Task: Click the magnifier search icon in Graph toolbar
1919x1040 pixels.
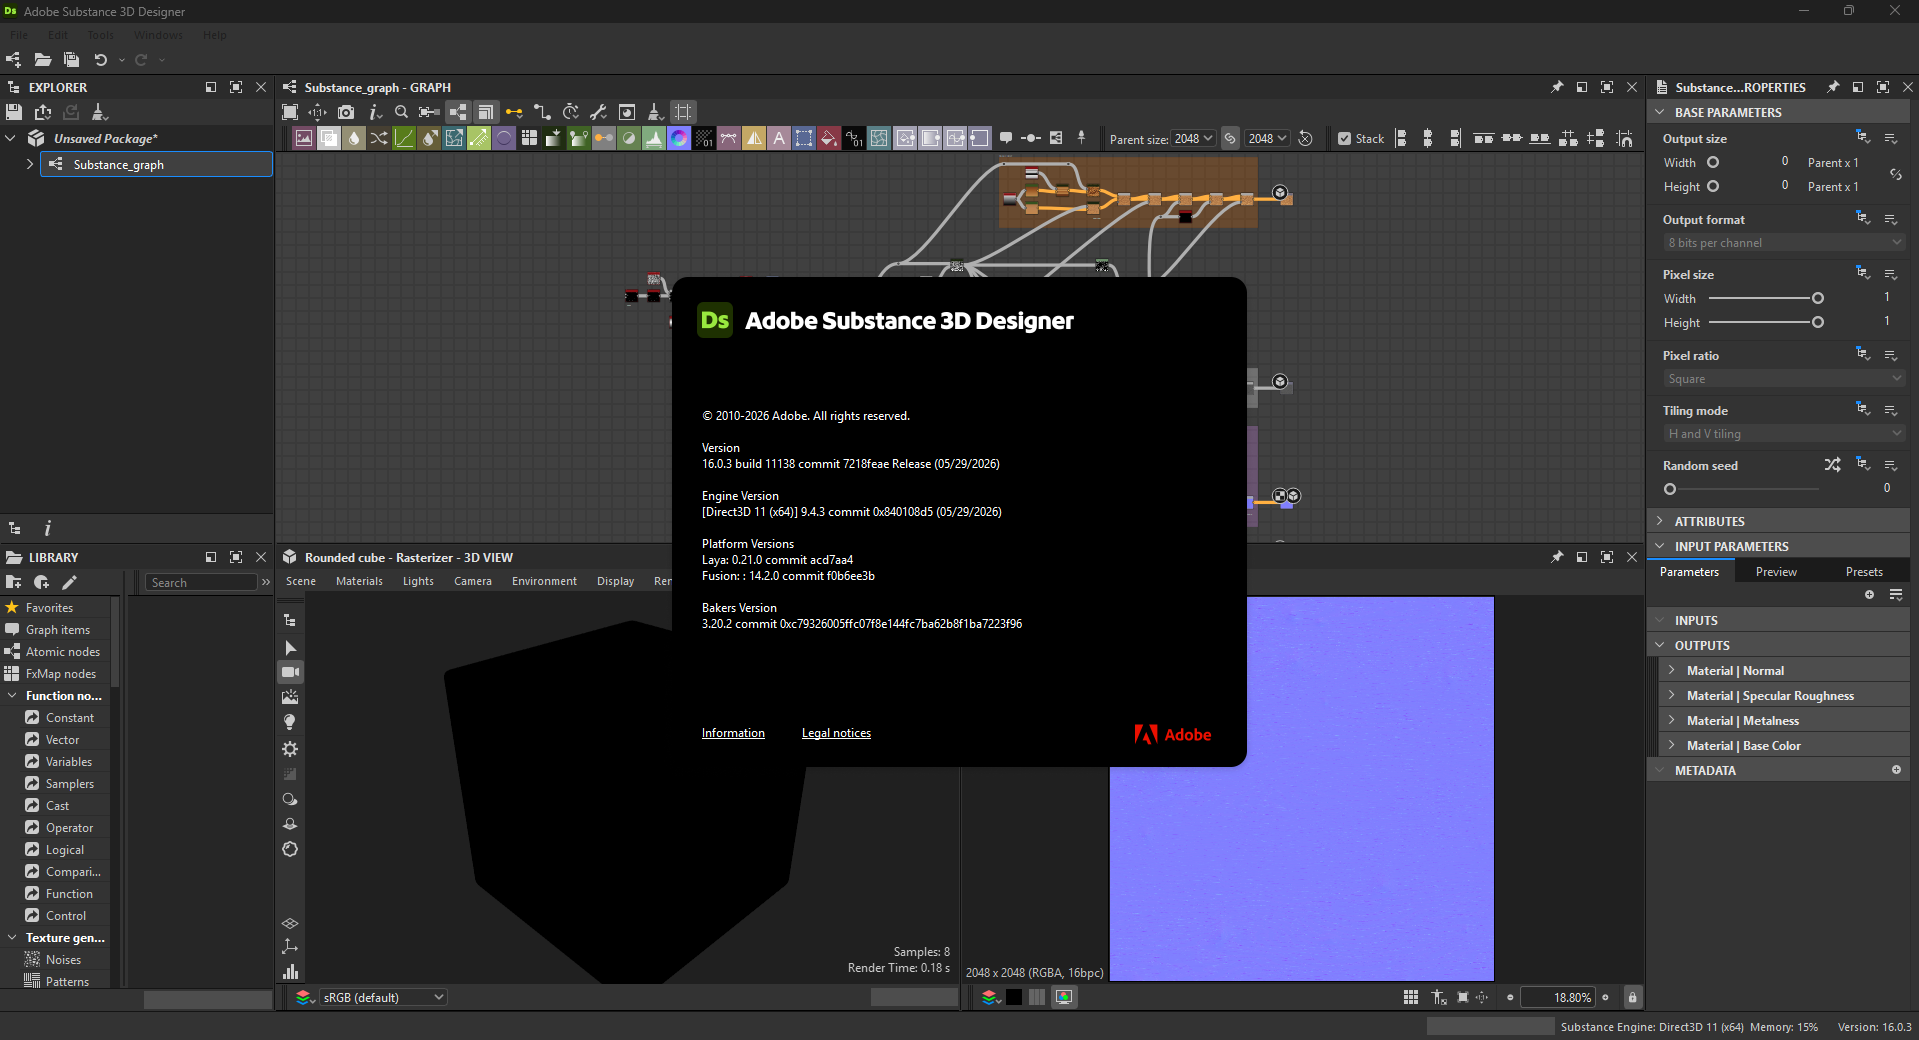Action: pyautogui.click(x=402, y=112)
